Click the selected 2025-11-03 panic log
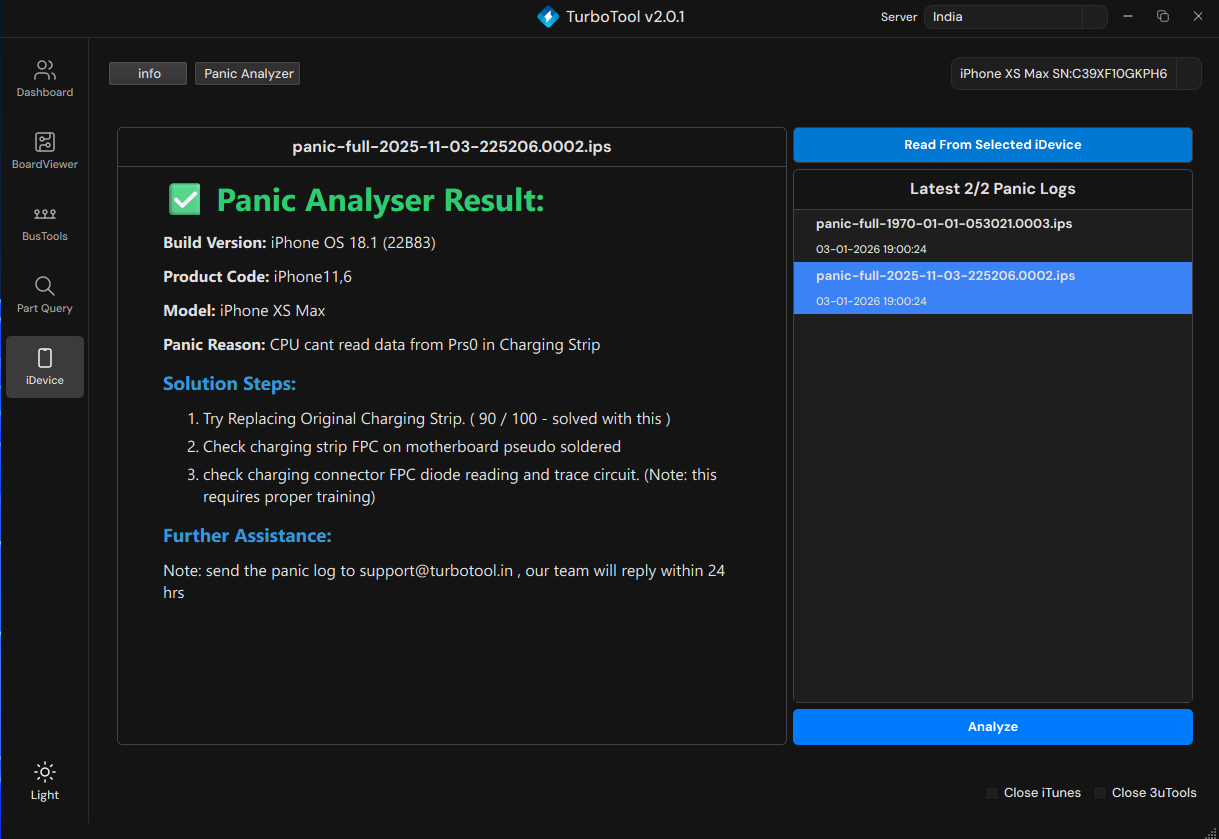This screenshot has width=1219, height=839. pos(992,287)
